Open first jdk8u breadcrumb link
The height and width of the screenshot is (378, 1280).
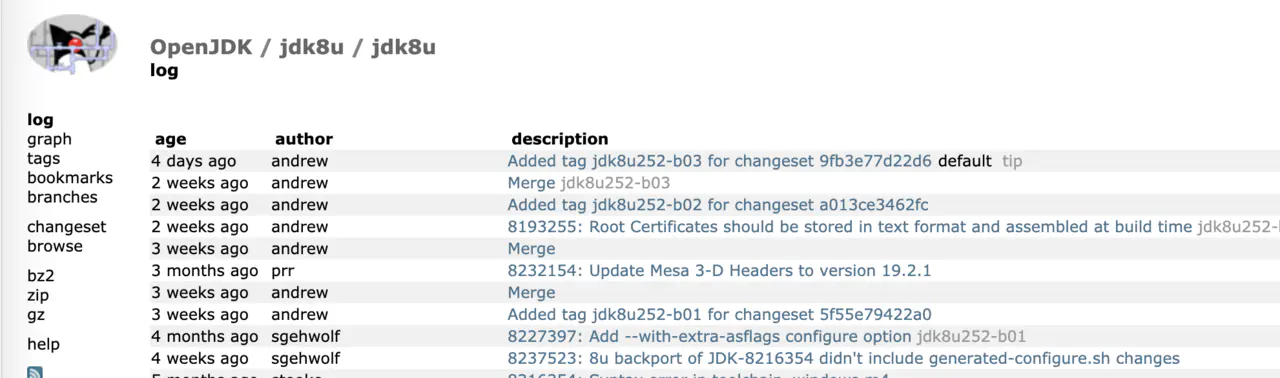307,47
